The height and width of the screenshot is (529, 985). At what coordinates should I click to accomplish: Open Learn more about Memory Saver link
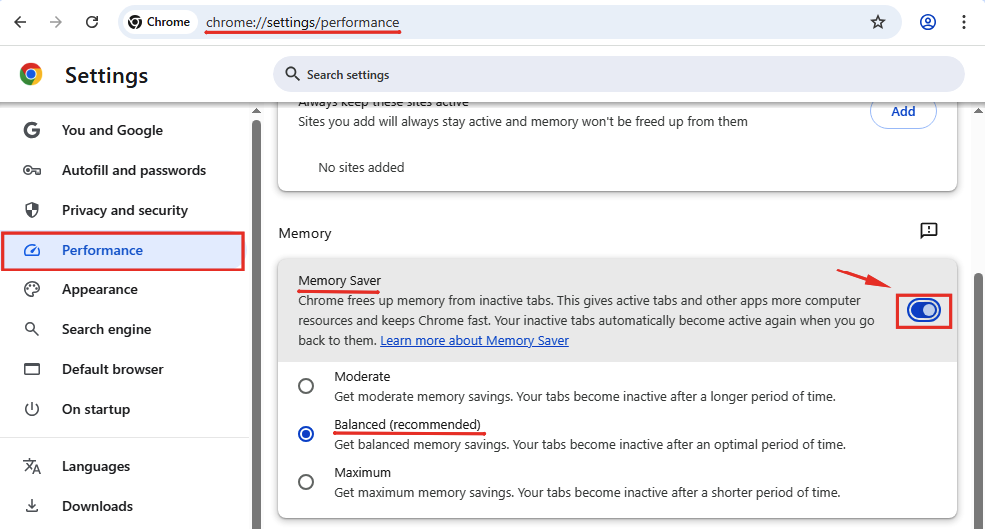[x=474, y=341]
